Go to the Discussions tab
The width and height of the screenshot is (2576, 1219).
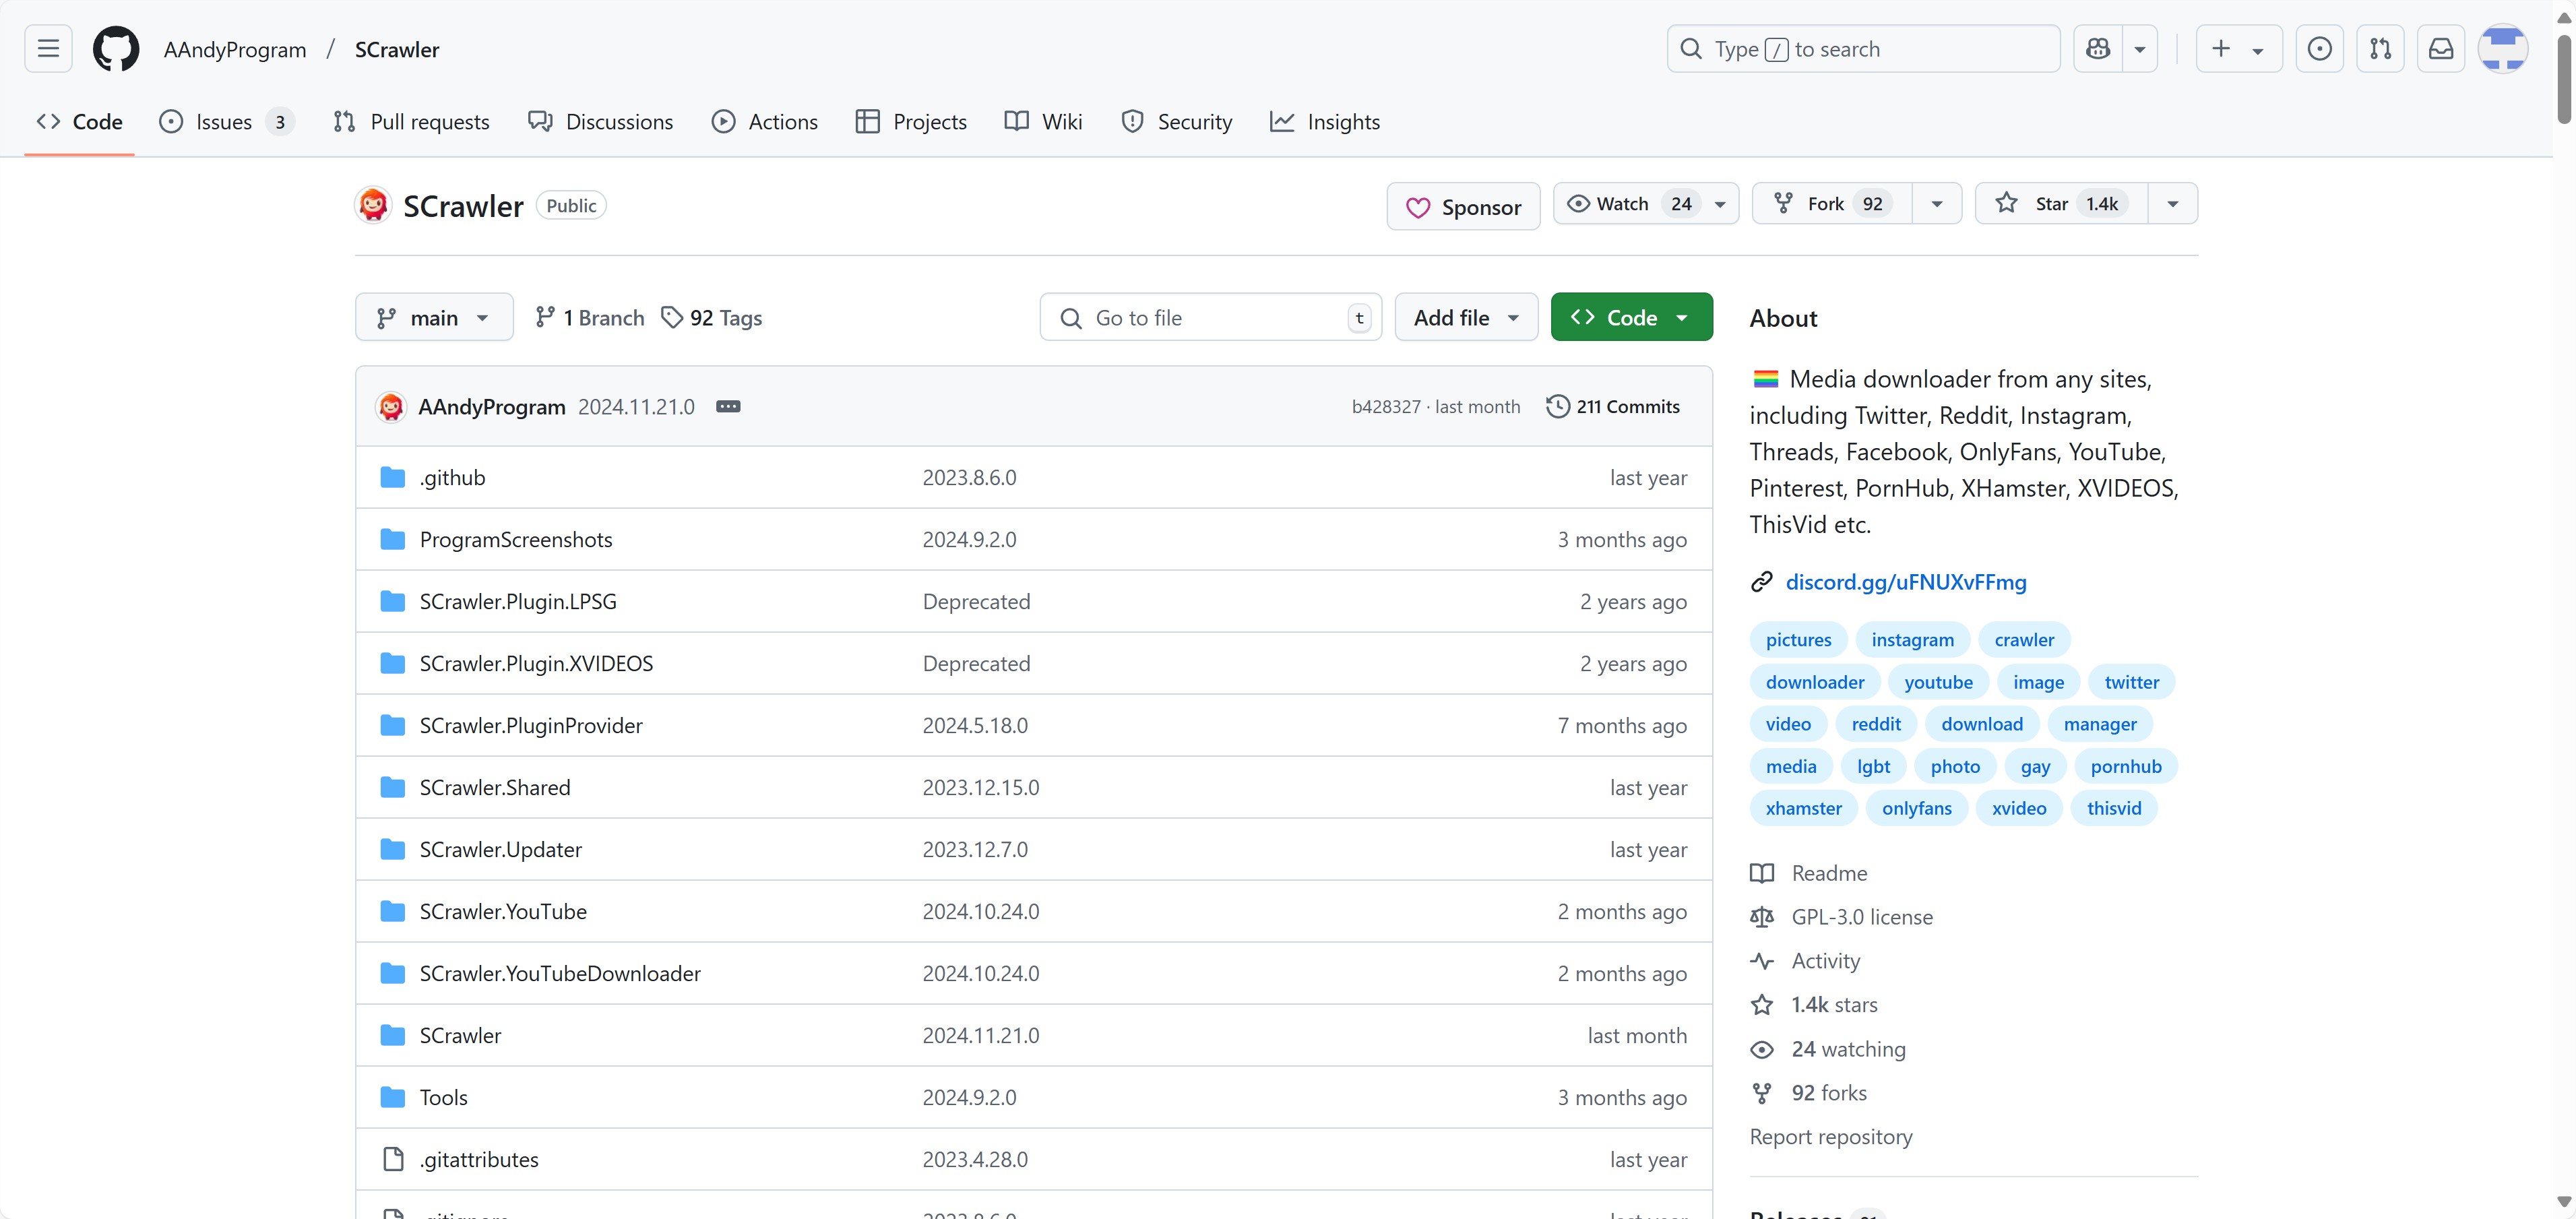(x=601, y=122)
